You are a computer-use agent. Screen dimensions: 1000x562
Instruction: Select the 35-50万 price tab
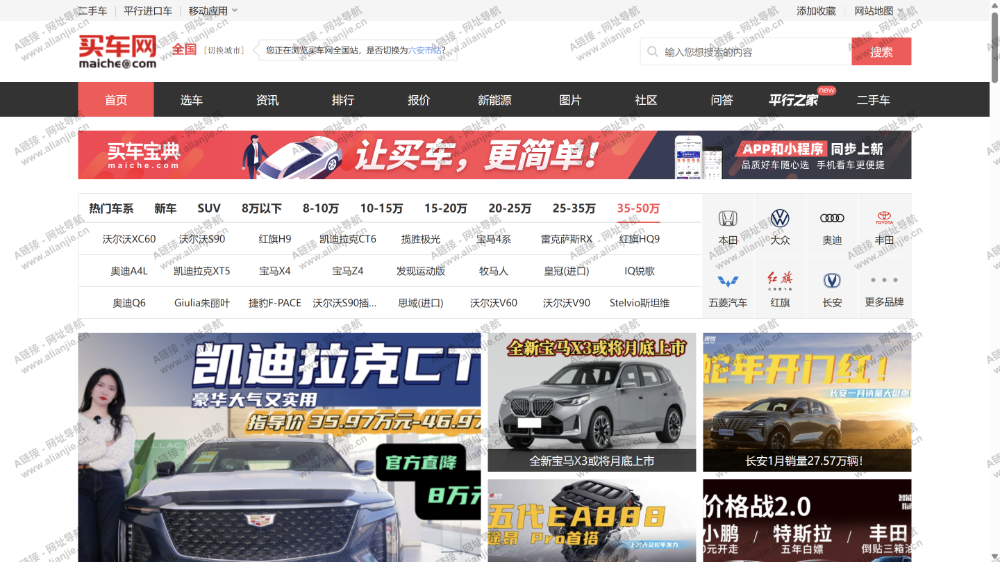point(638,209)
